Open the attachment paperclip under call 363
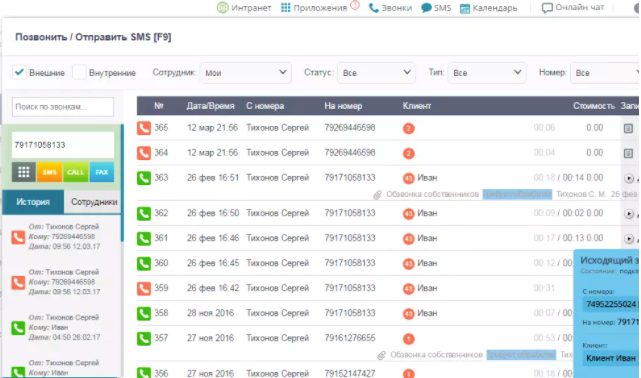The height and width of the screenshot is (378, 641). pos(377,195)
